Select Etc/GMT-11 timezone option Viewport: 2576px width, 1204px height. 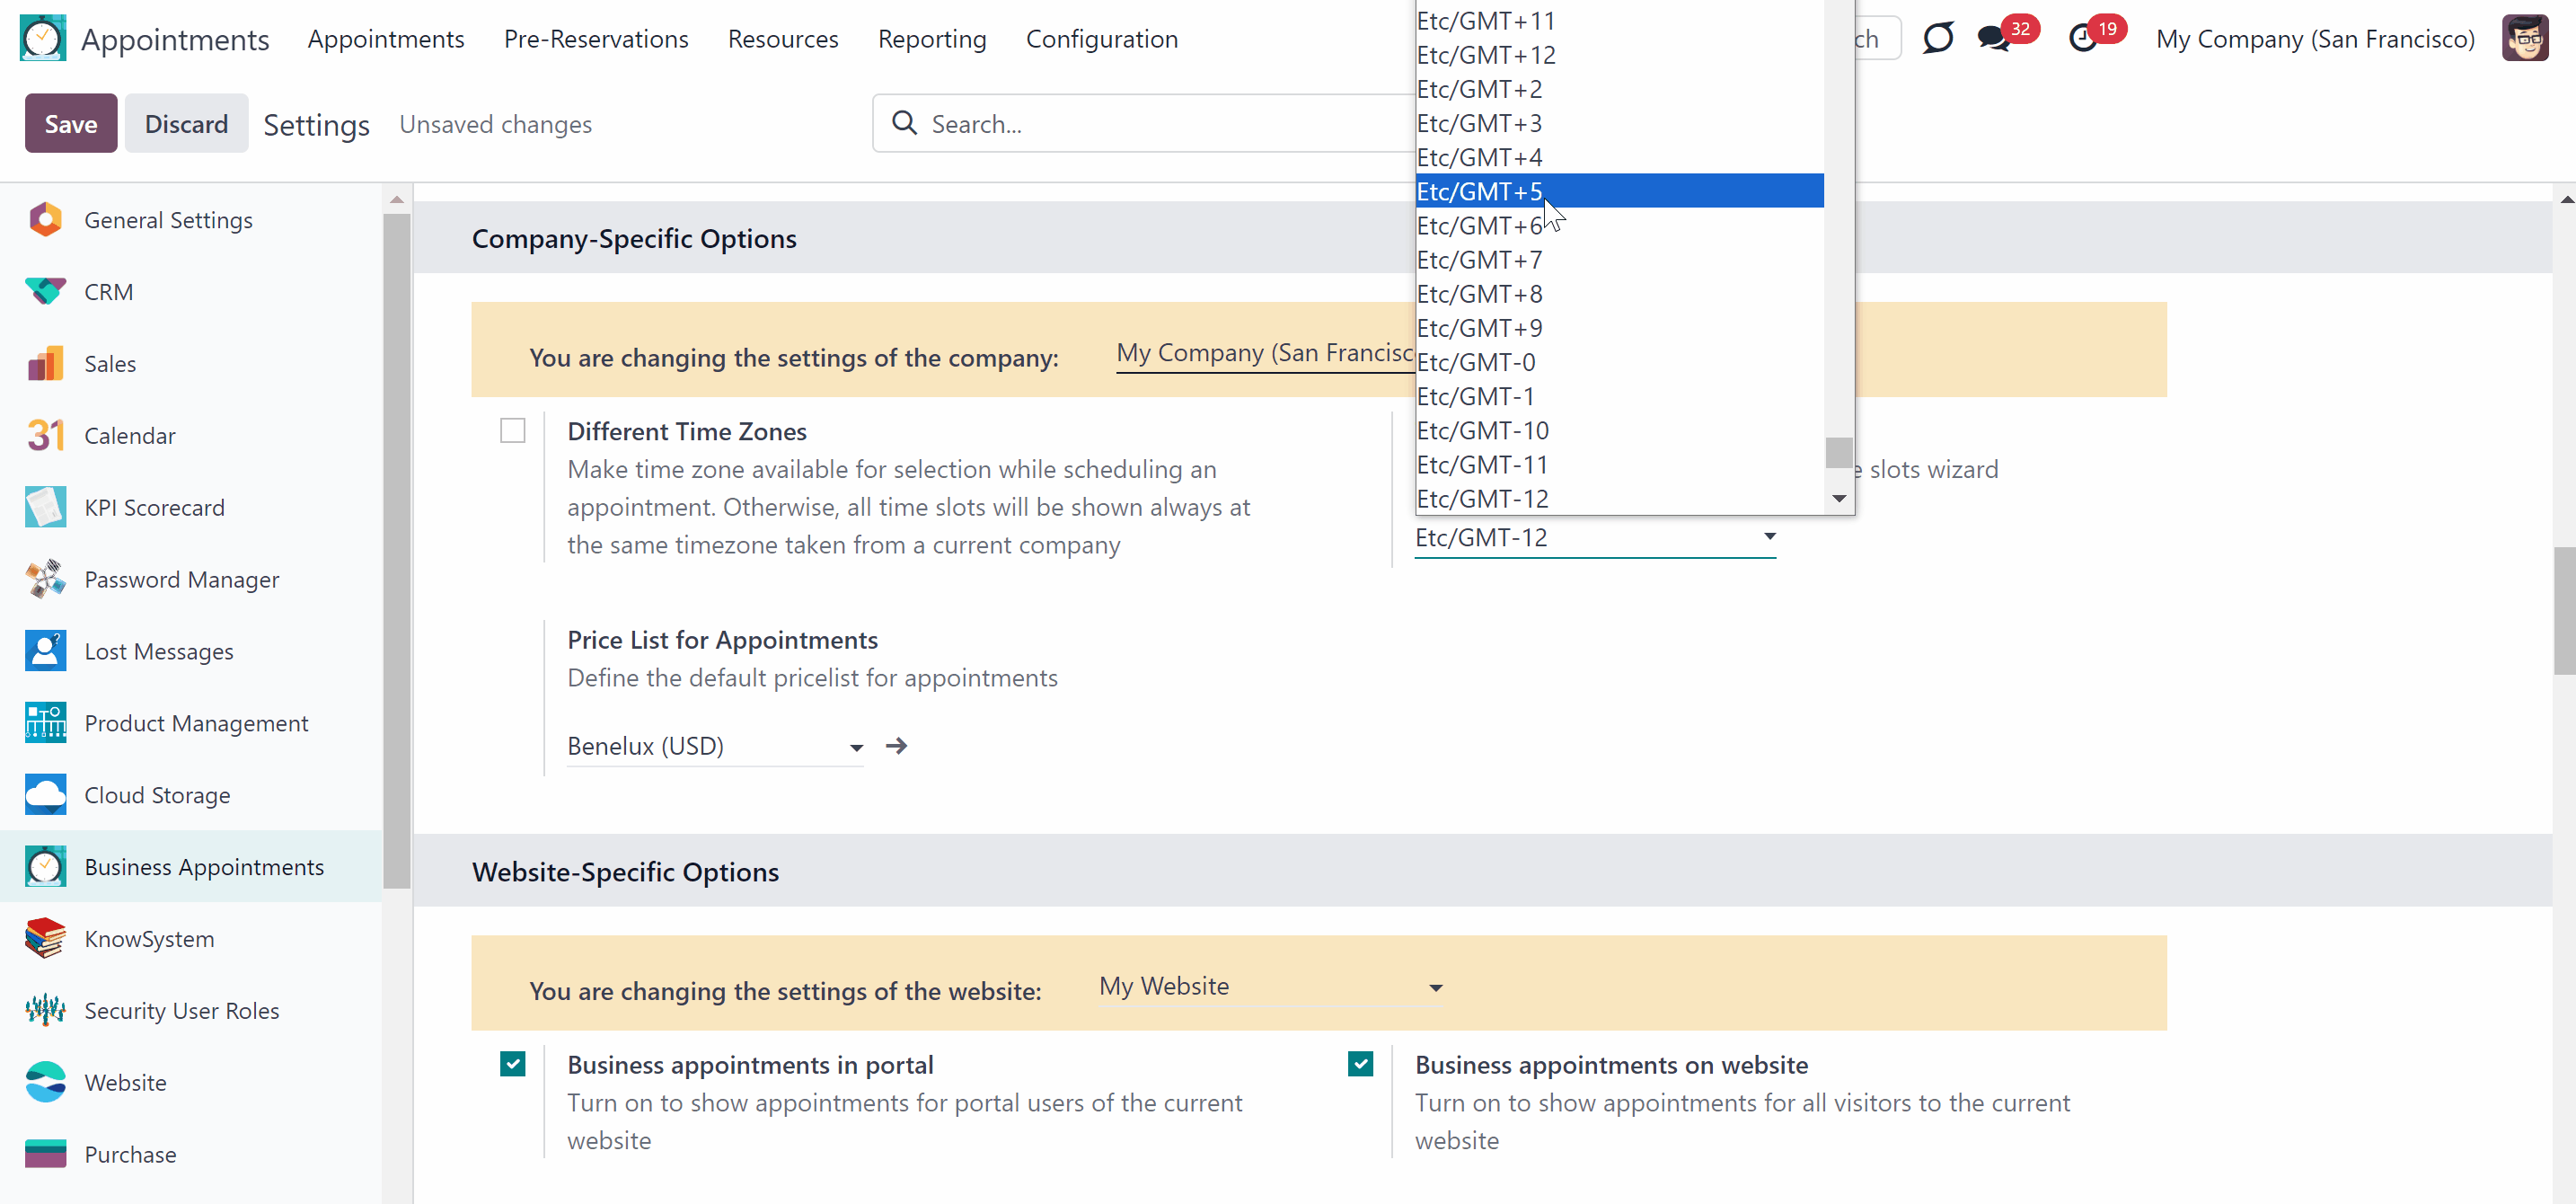1619,465
